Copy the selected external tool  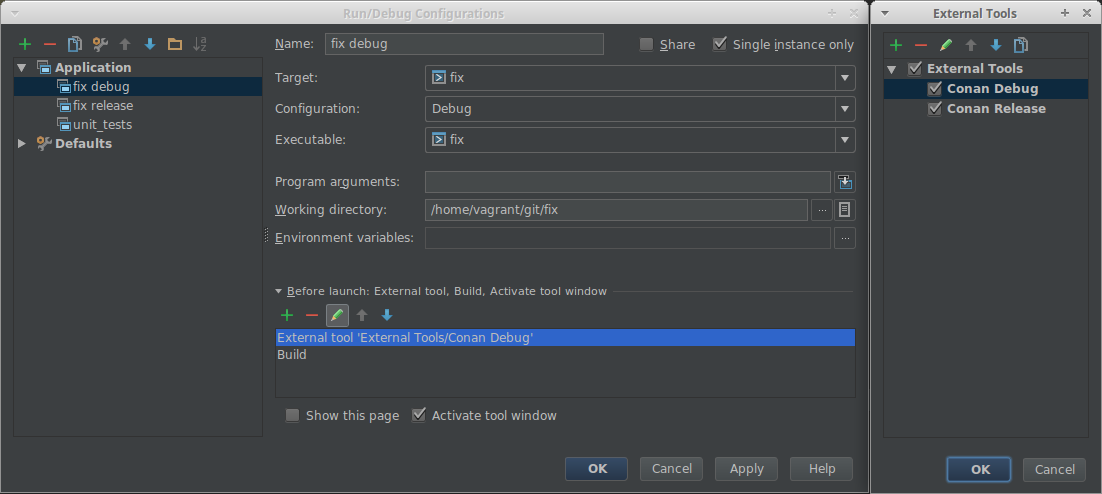click(x=1020, y=45)
